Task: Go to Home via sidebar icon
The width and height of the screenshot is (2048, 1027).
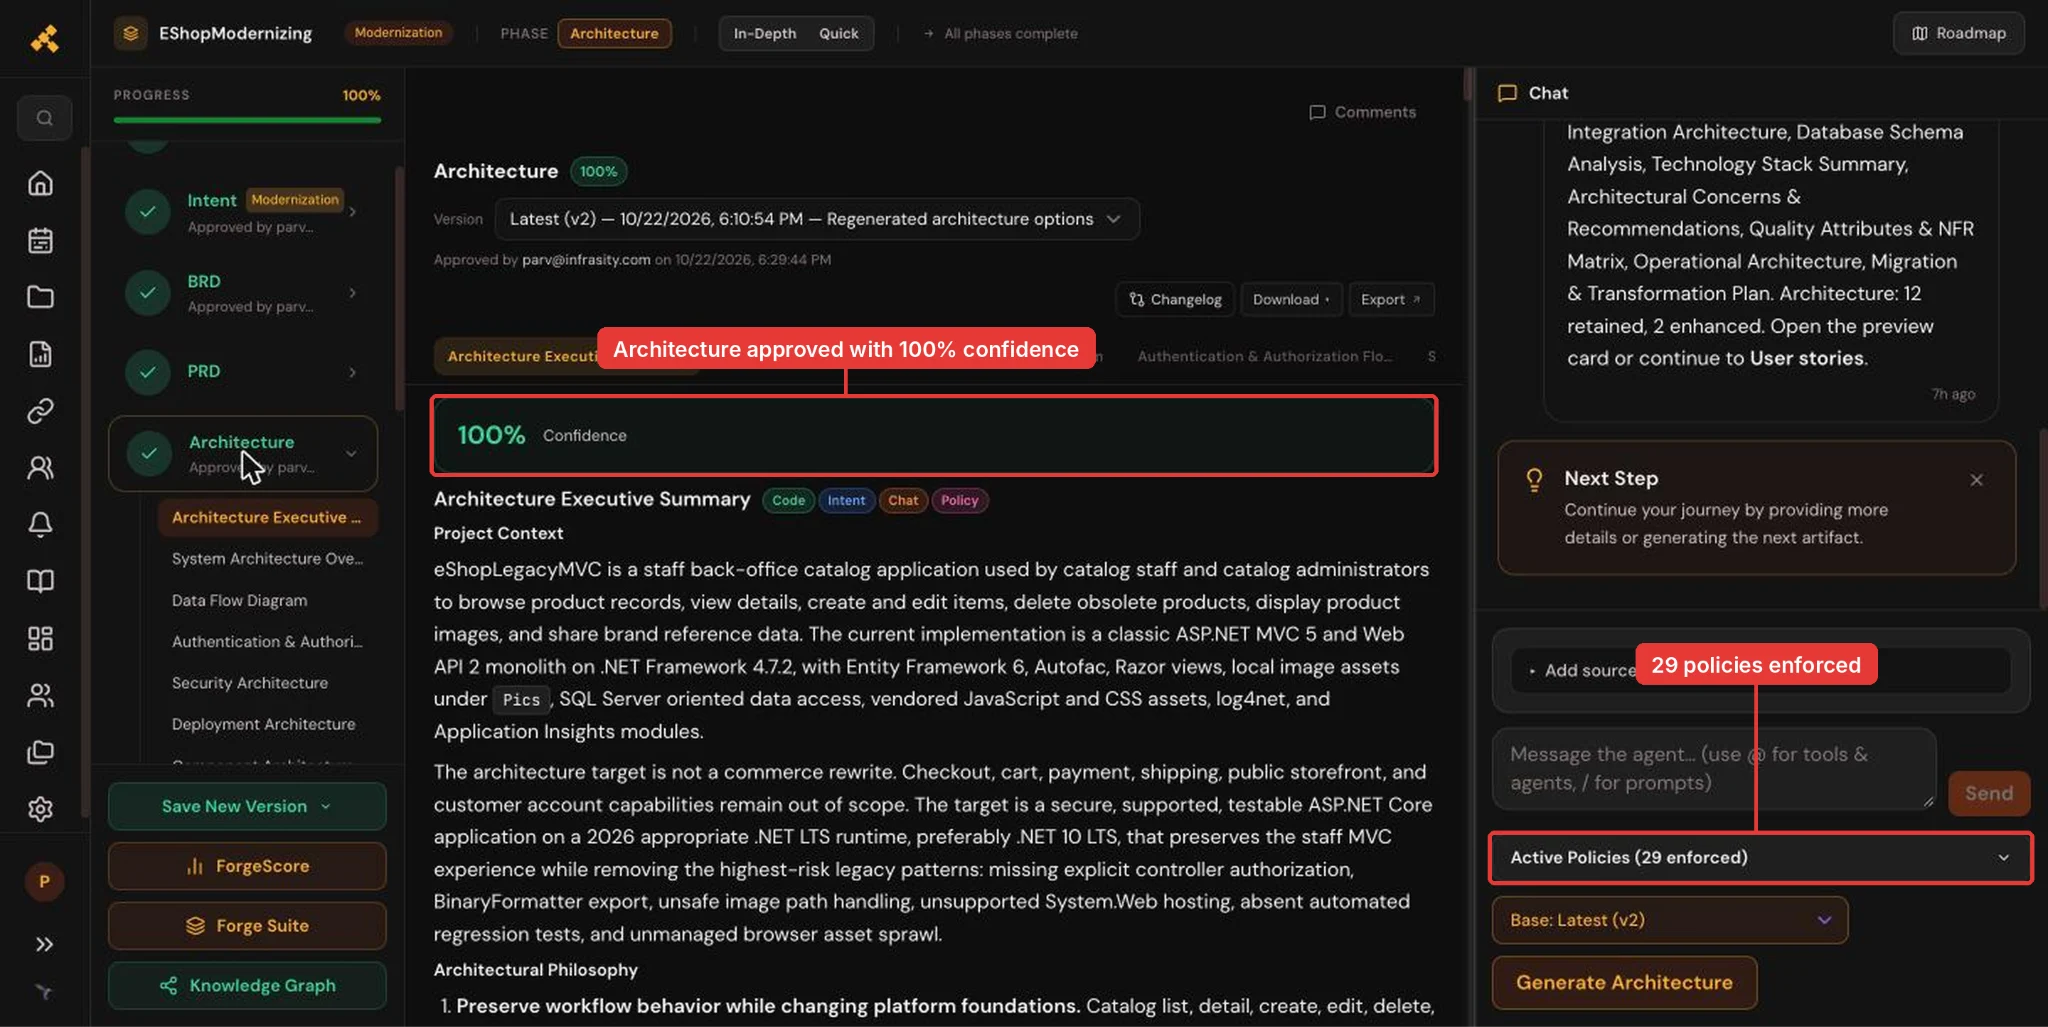Action: tap(40, 183)
